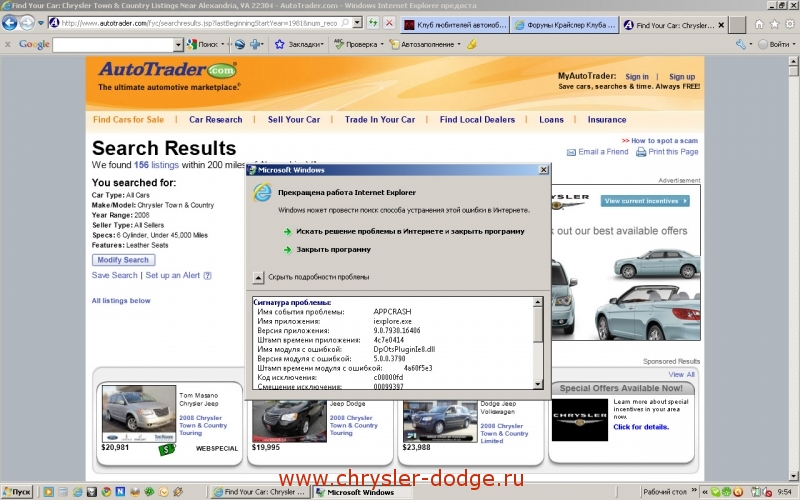Screen dimensions: 800x500
Task: Expand hidden tray icons chevron
Action: (x=705, y=492)
